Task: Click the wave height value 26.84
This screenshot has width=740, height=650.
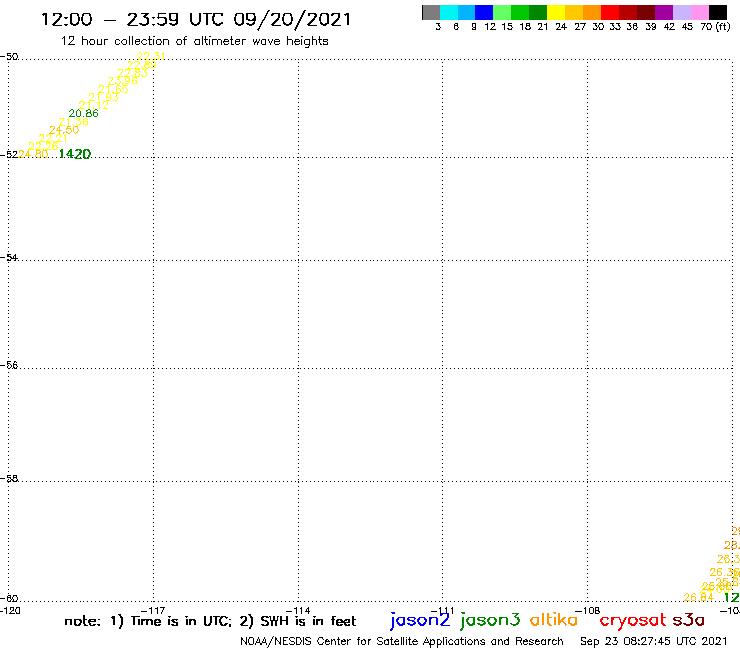Action: (x=698, y=597)
